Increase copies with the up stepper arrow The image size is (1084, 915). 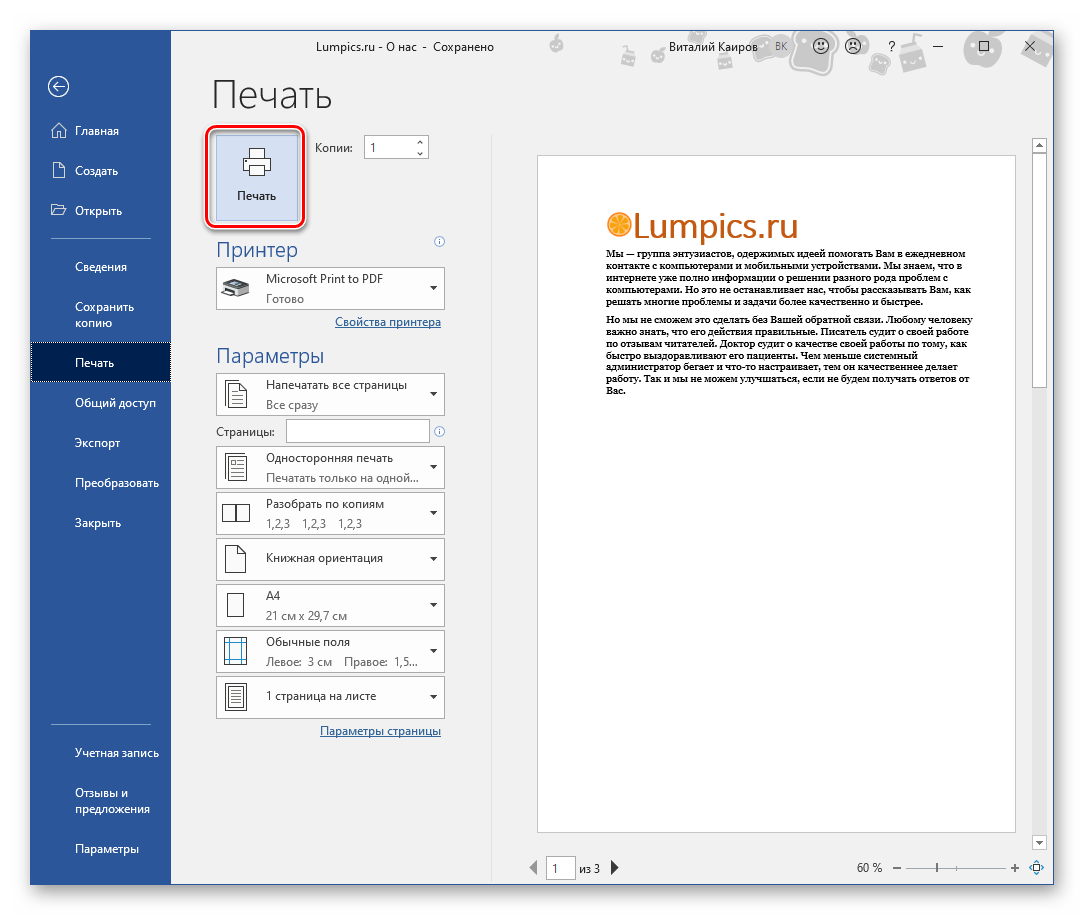(420, 142)
